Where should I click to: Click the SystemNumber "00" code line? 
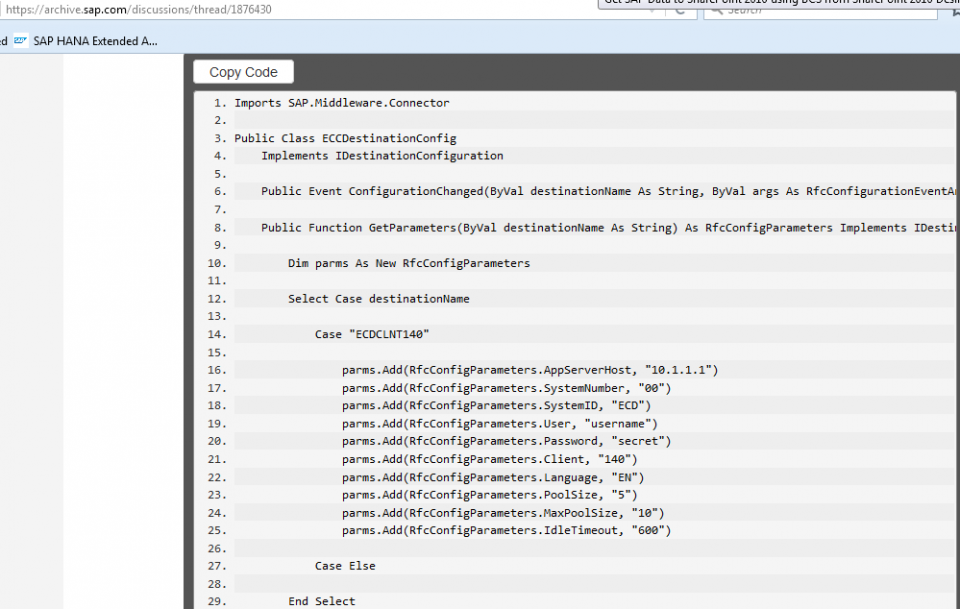tap(505, 388)
